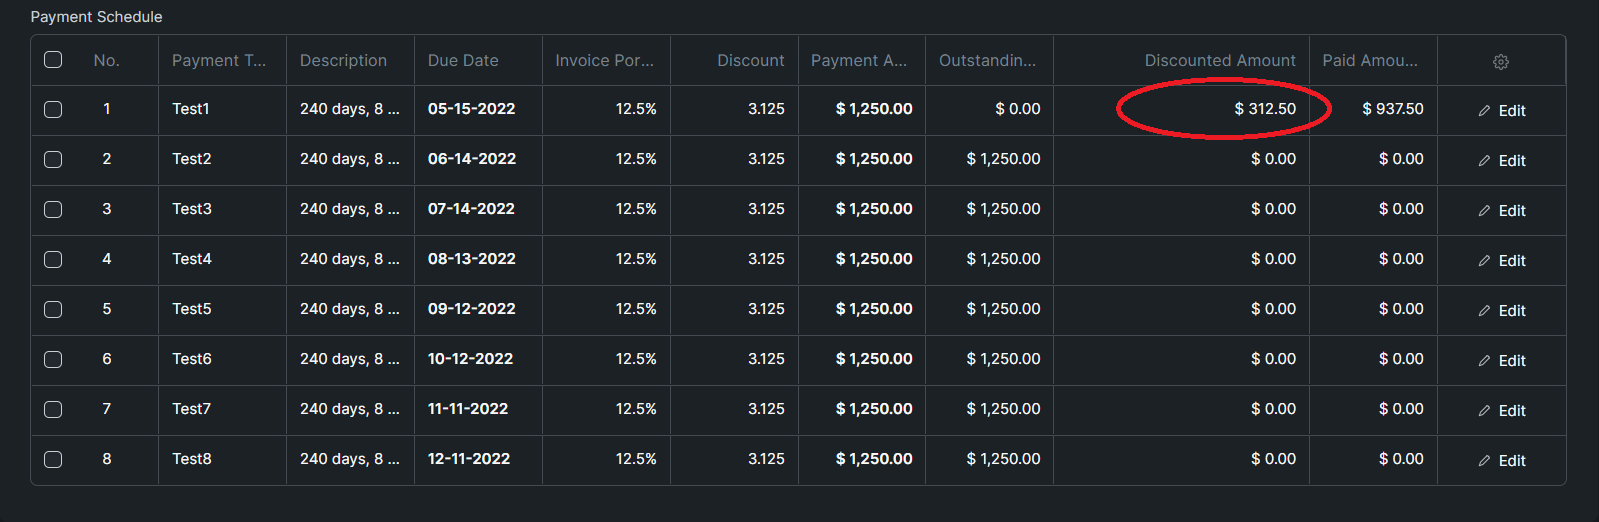Select the circled $ 312.50 discounted amount
Screen dimensions: 1599x522
[x=1265, y=109]
